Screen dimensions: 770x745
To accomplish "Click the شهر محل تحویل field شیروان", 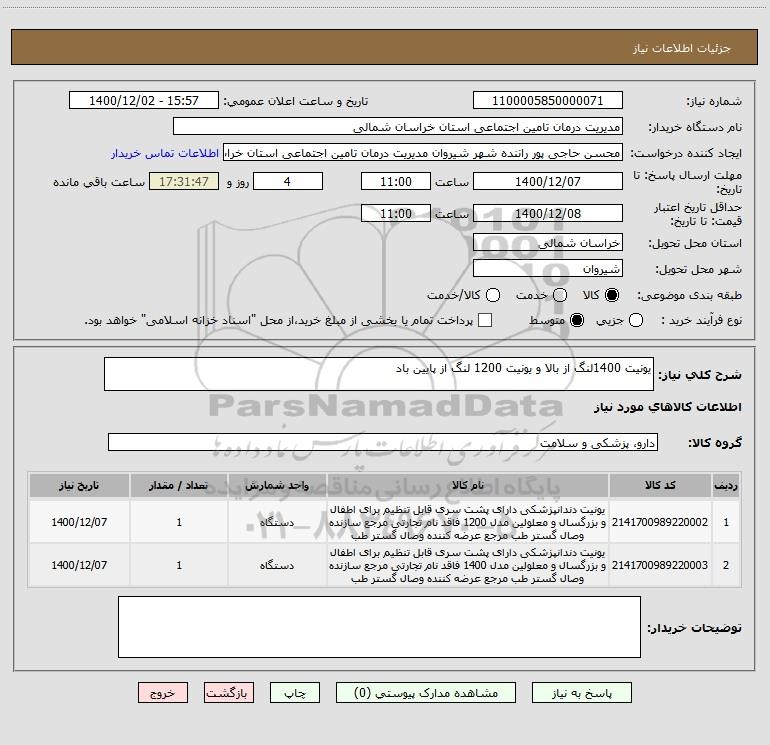I will 548,268.
